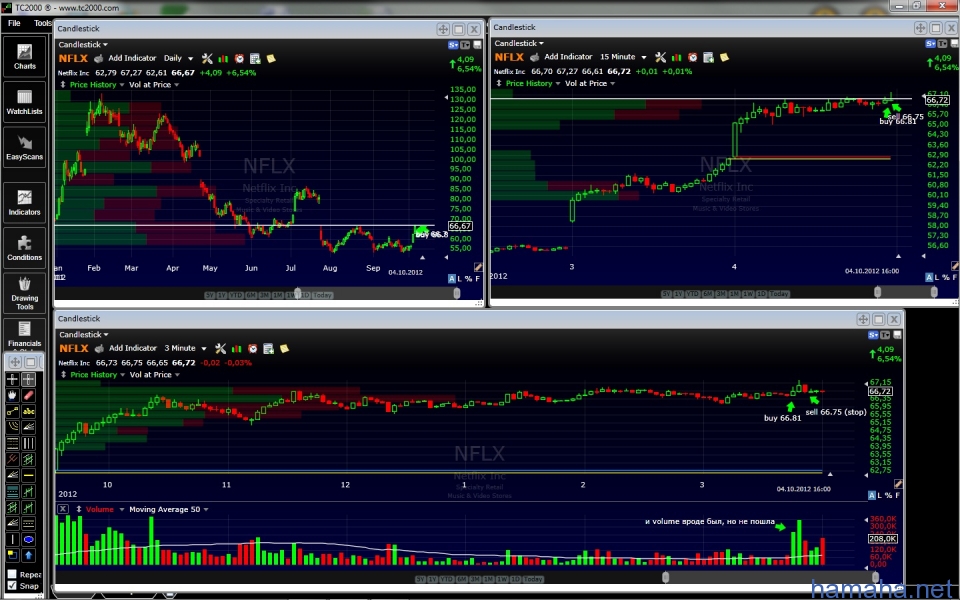This screenshot has height=600, width=960.
Task: Toggle log L scale in Daily chart
Action: coord(460,279)
